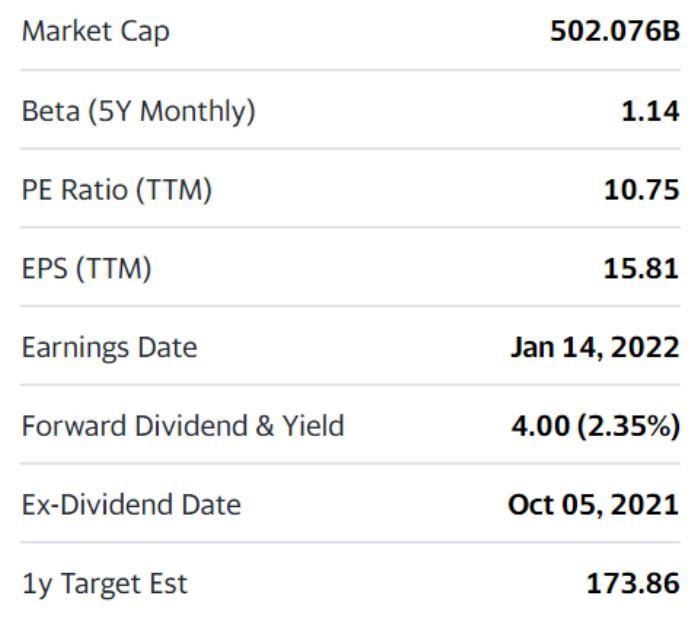Image resolution: width=690 pixels, height=621 pixels.
Task: Click the Earnings Date label
Action: 110,347
